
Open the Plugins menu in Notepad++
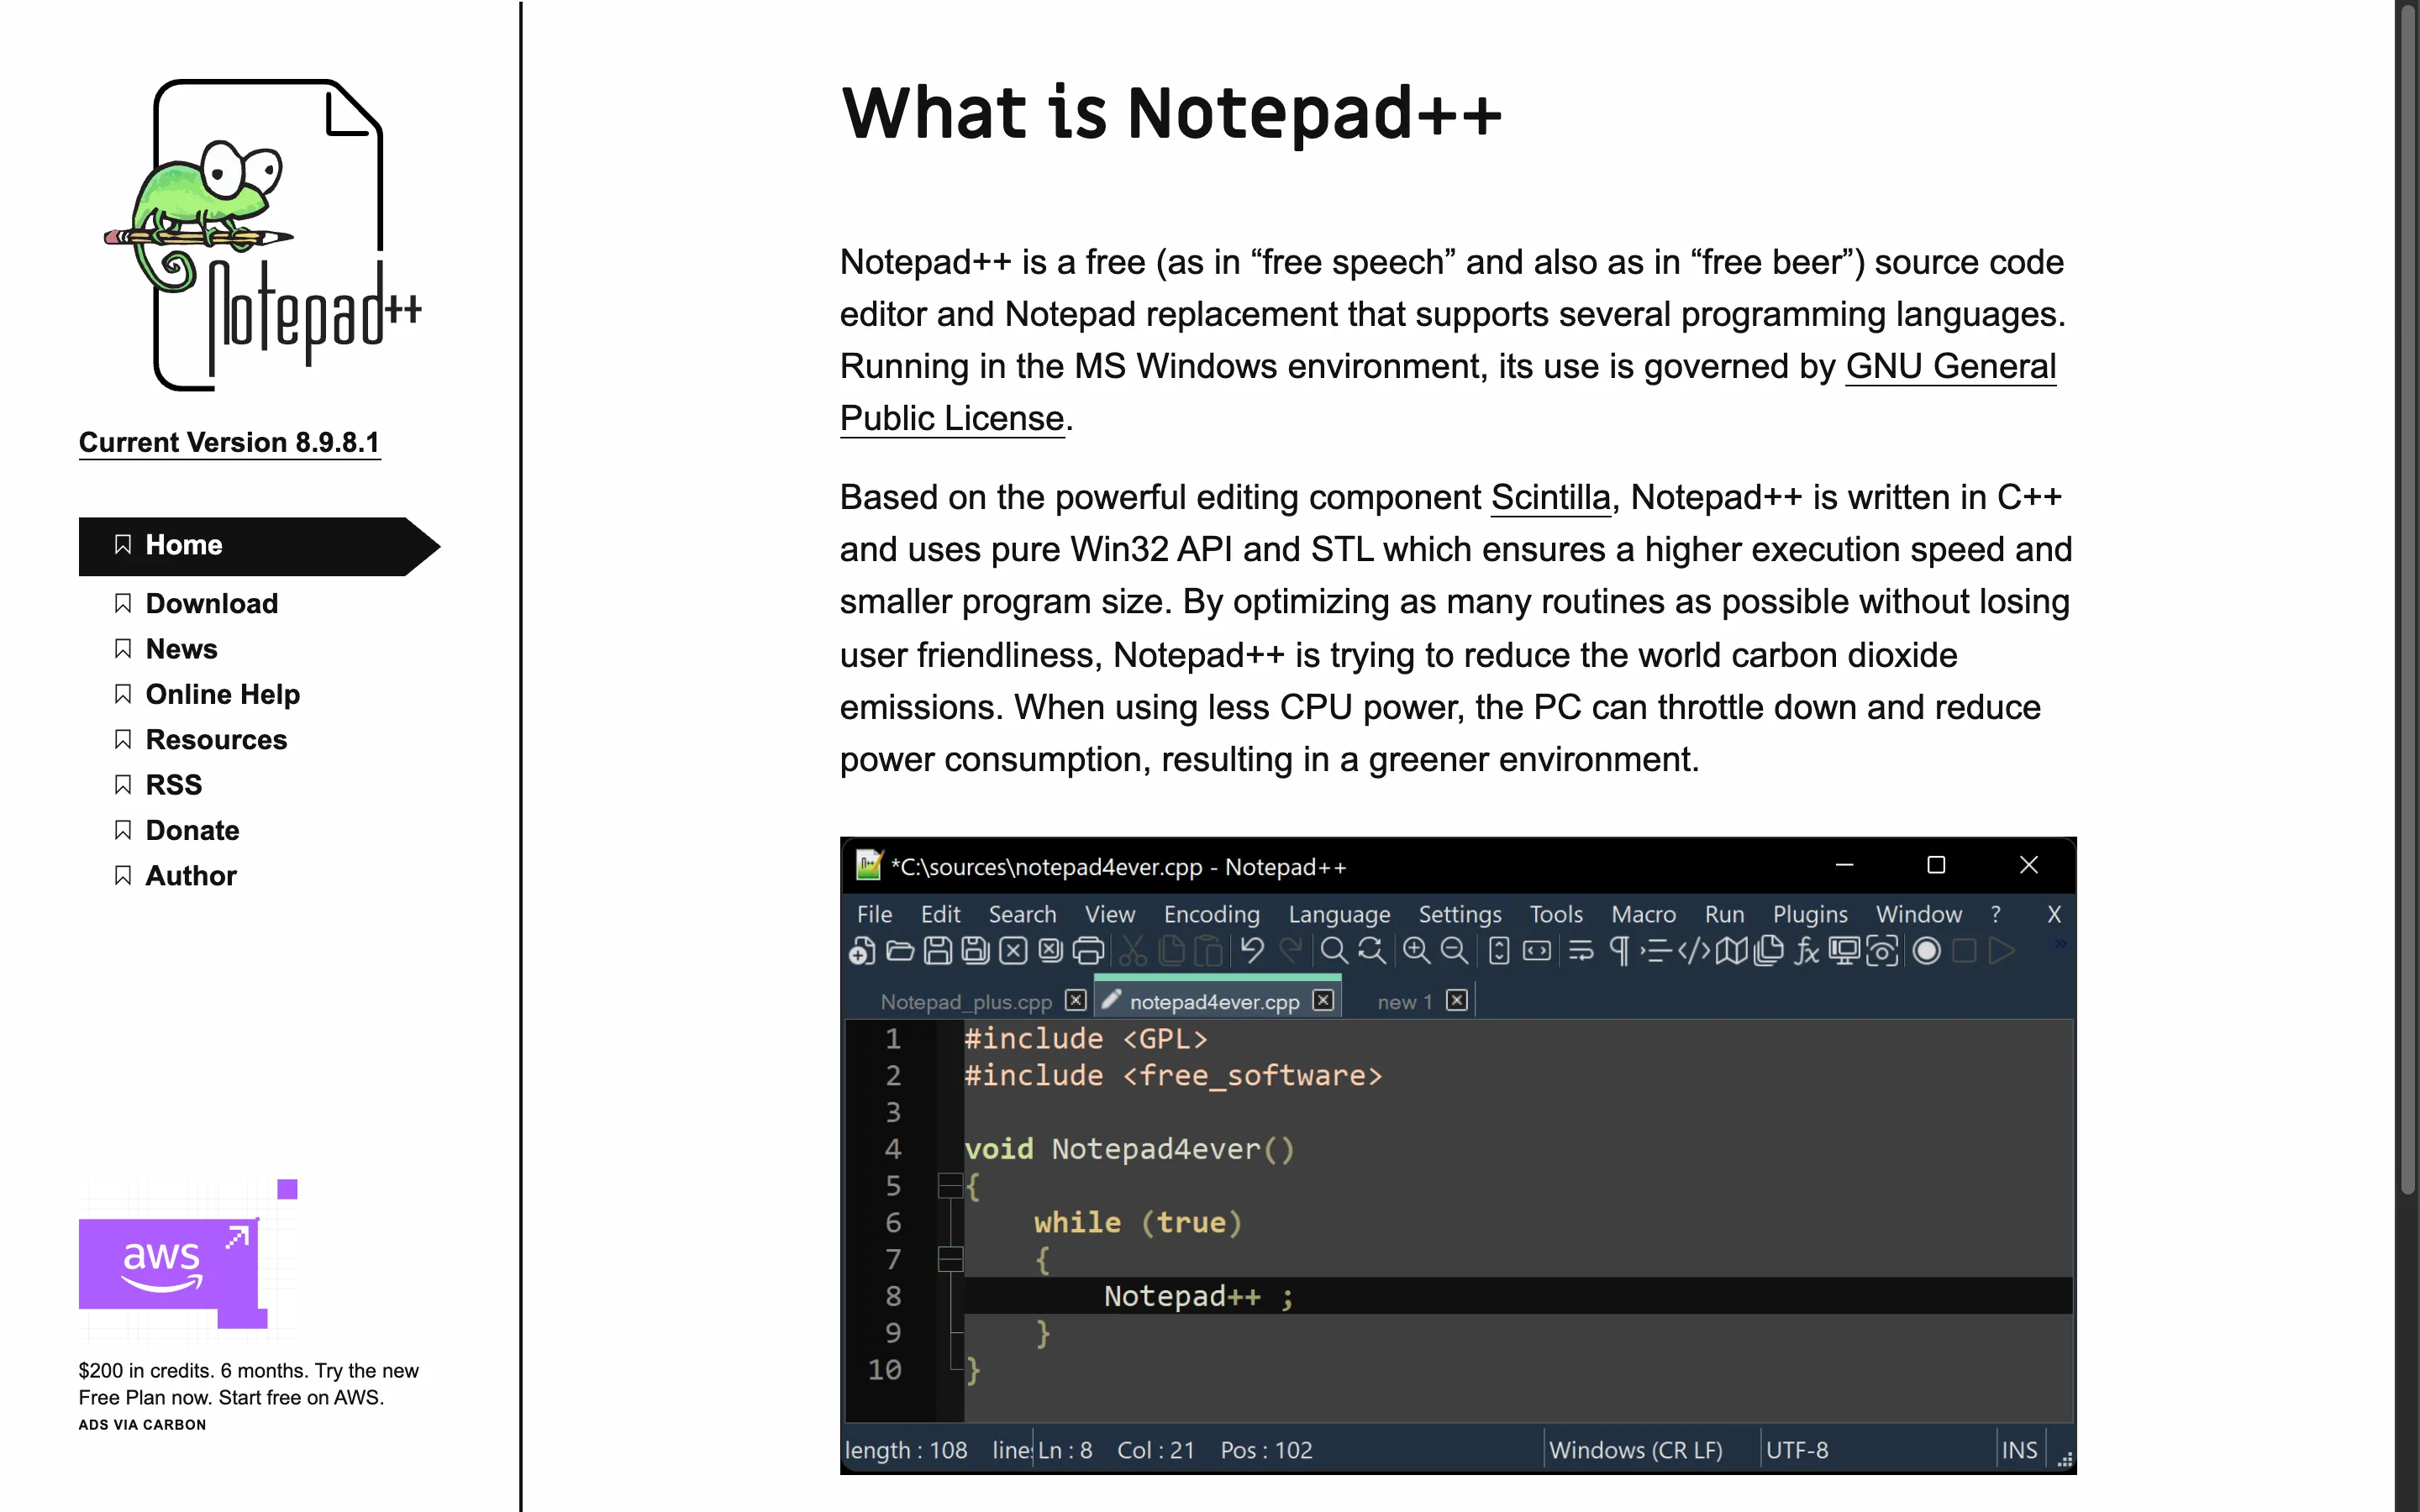[1810, 914]
